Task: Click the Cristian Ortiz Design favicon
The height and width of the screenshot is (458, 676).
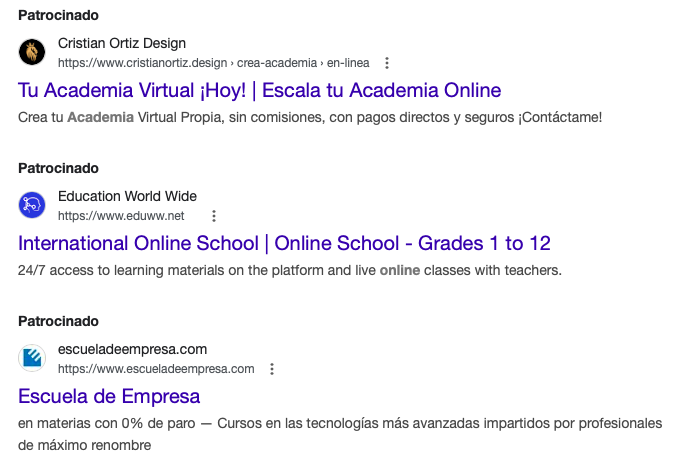Action: click(32, 52)
